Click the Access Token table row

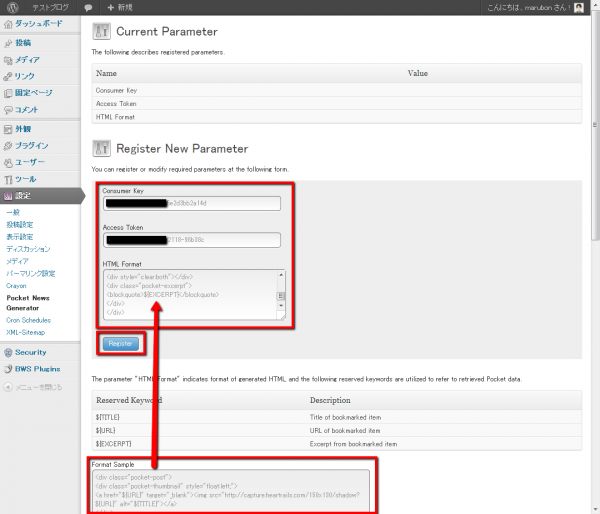[x=337, y=104]
